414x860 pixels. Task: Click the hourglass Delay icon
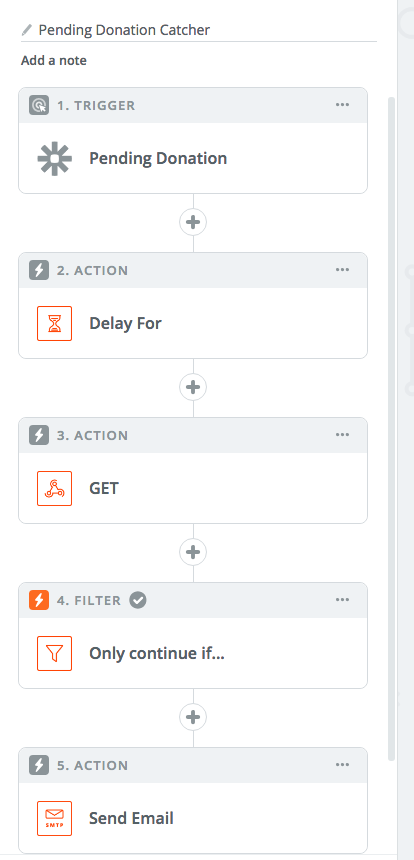coord(54,324)
